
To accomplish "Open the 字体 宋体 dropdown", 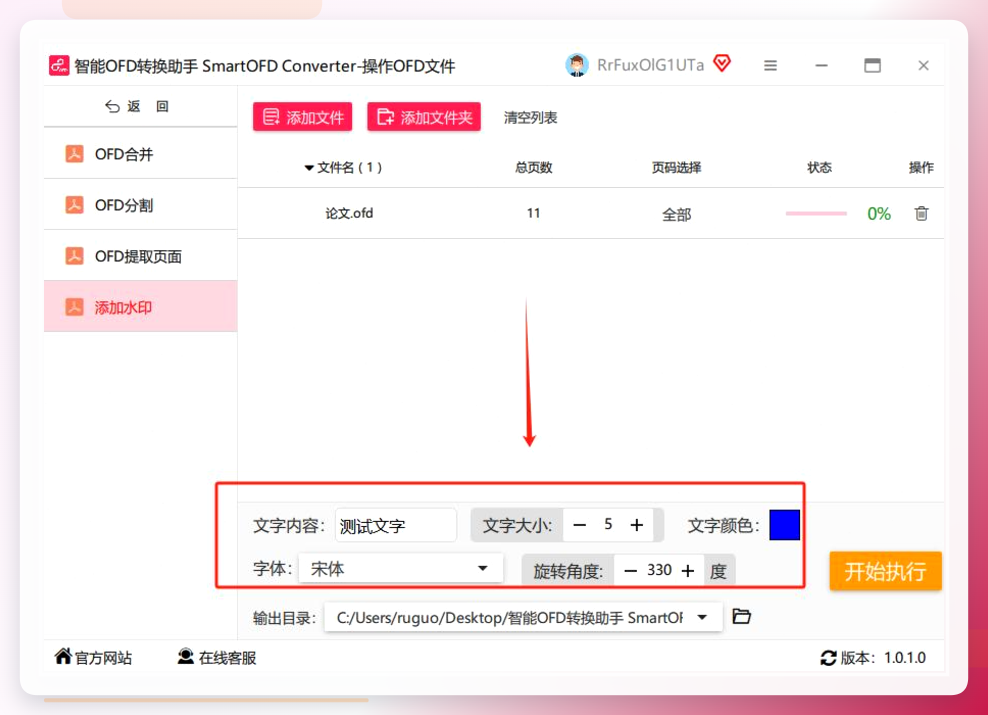I will [401, 569].
